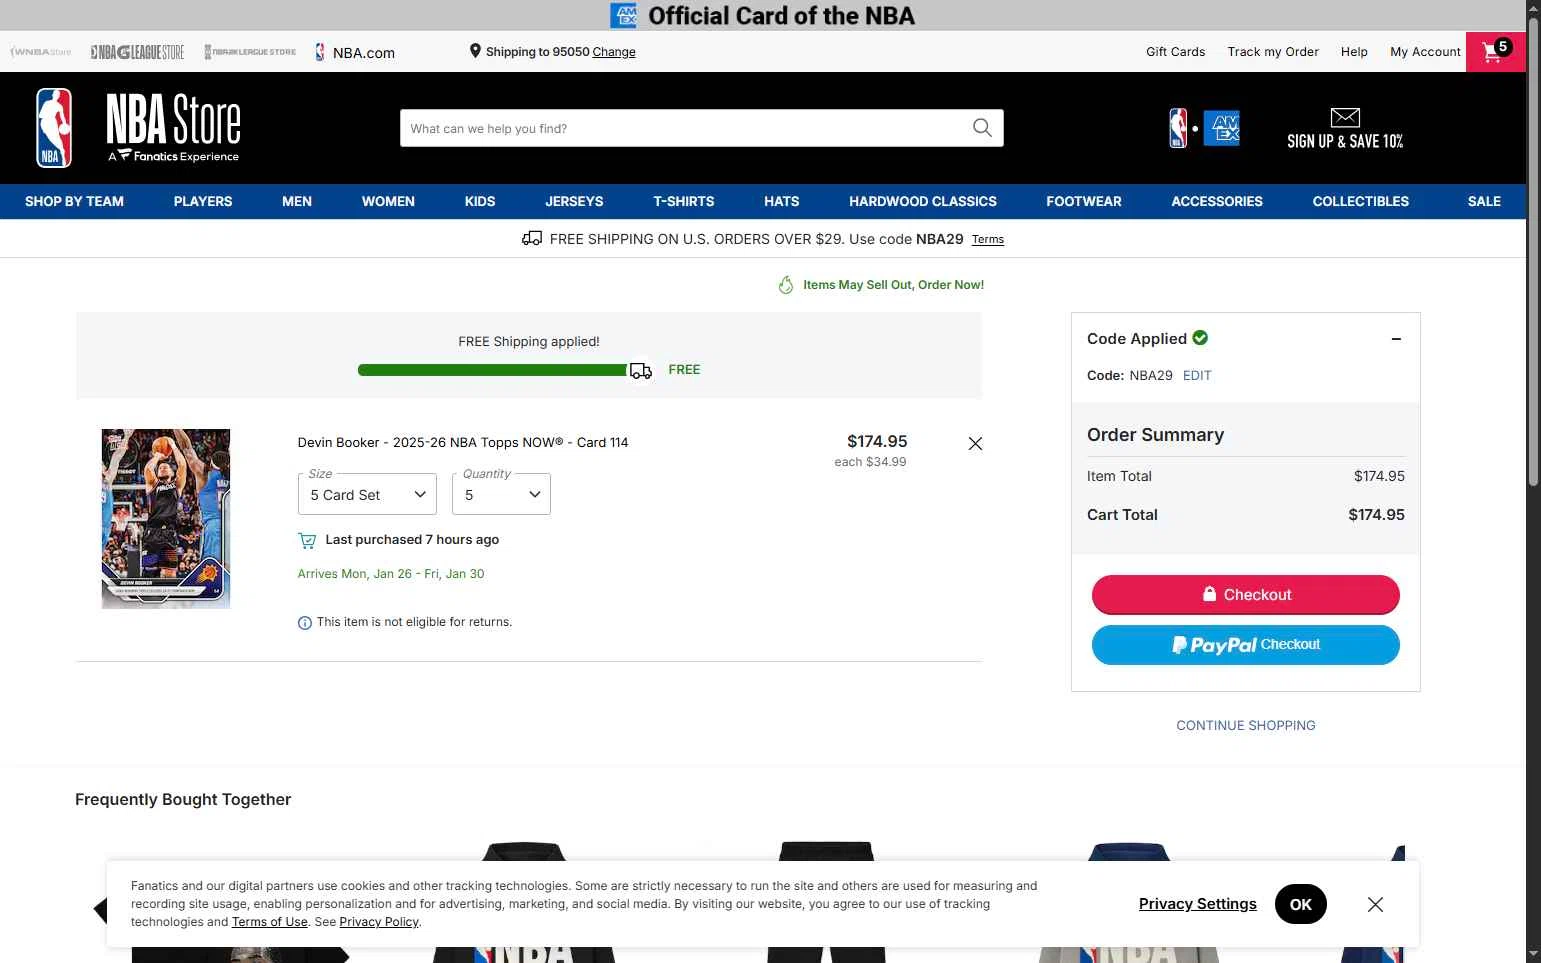Viewport: 1541px width, 963px height.
Task: Open the Quantity dropdown
Action: point(501,494)
